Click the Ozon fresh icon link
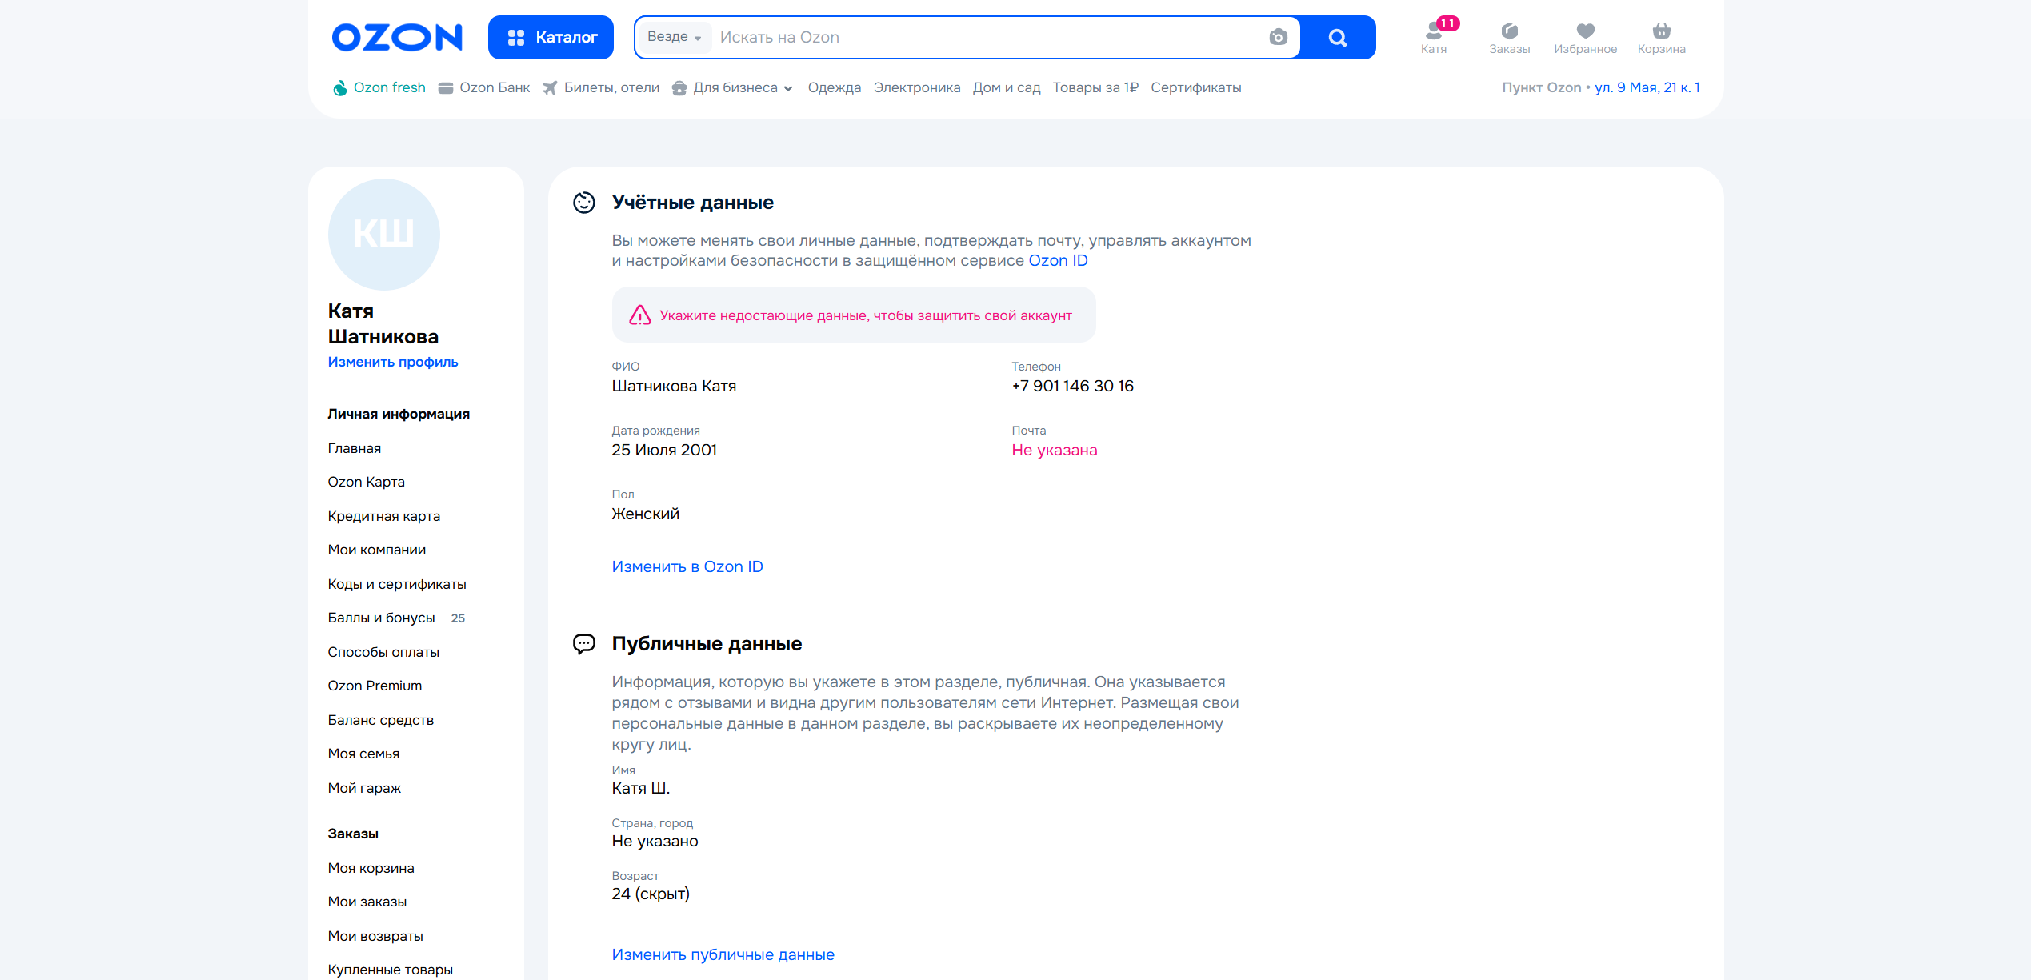The height and width of the screenshot is (980, 2031). (340, 88)
